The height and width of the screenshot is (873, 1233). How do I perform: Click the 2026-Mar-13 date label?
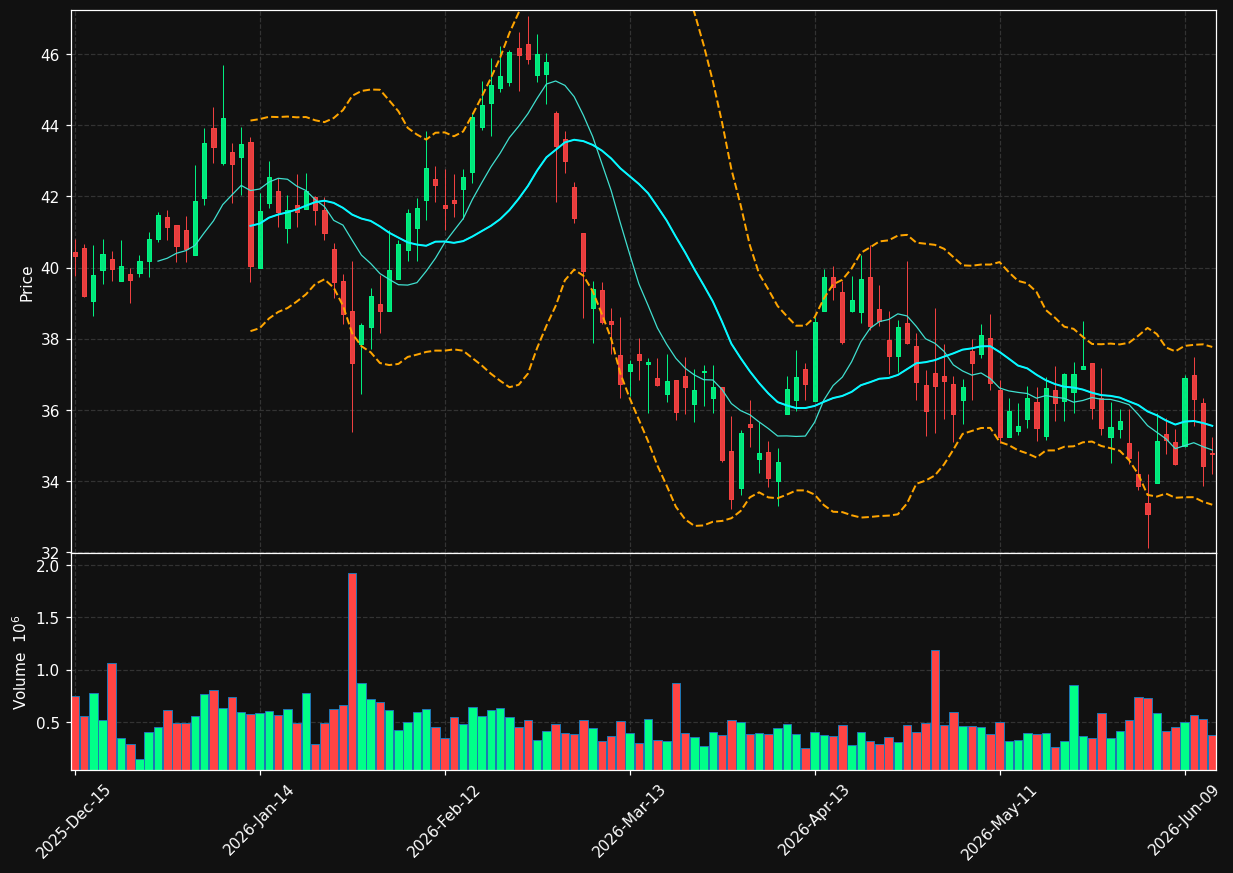(x=629, y=821)
